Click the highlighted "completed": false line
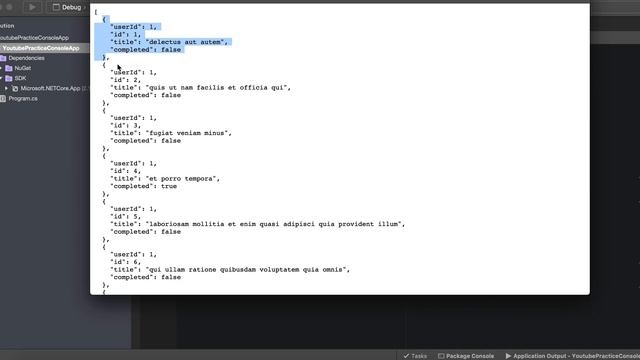 pos(145,50)
